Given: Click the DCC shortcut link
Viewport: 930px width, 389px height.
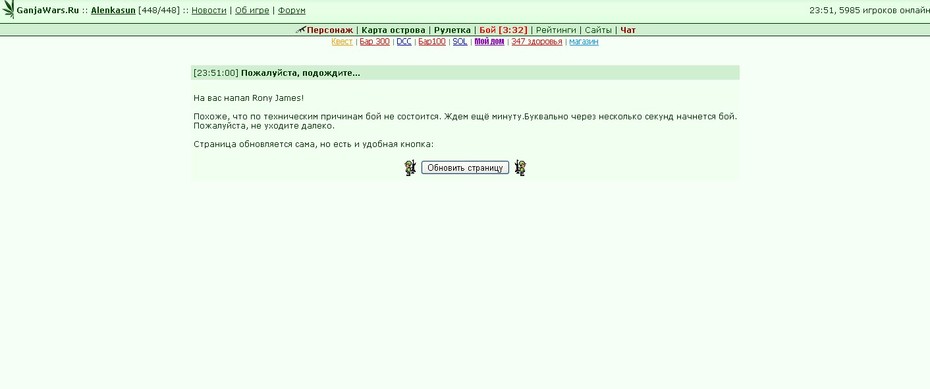Looking at the screenshot, I should [x=404, y=42].
